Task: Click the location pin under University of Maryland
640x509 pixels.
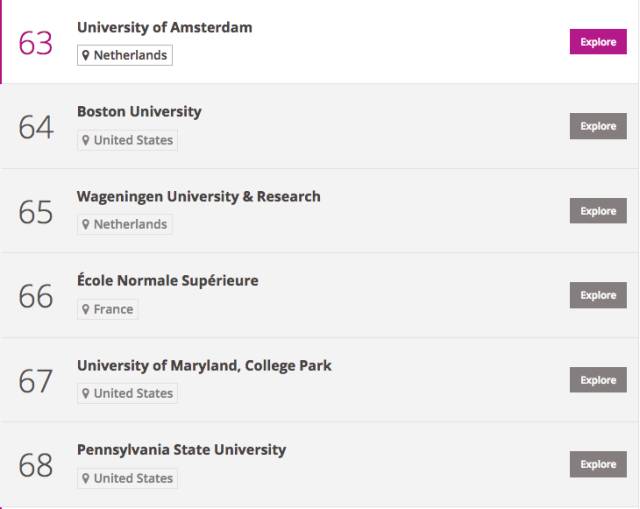Action: pos(85,393)
